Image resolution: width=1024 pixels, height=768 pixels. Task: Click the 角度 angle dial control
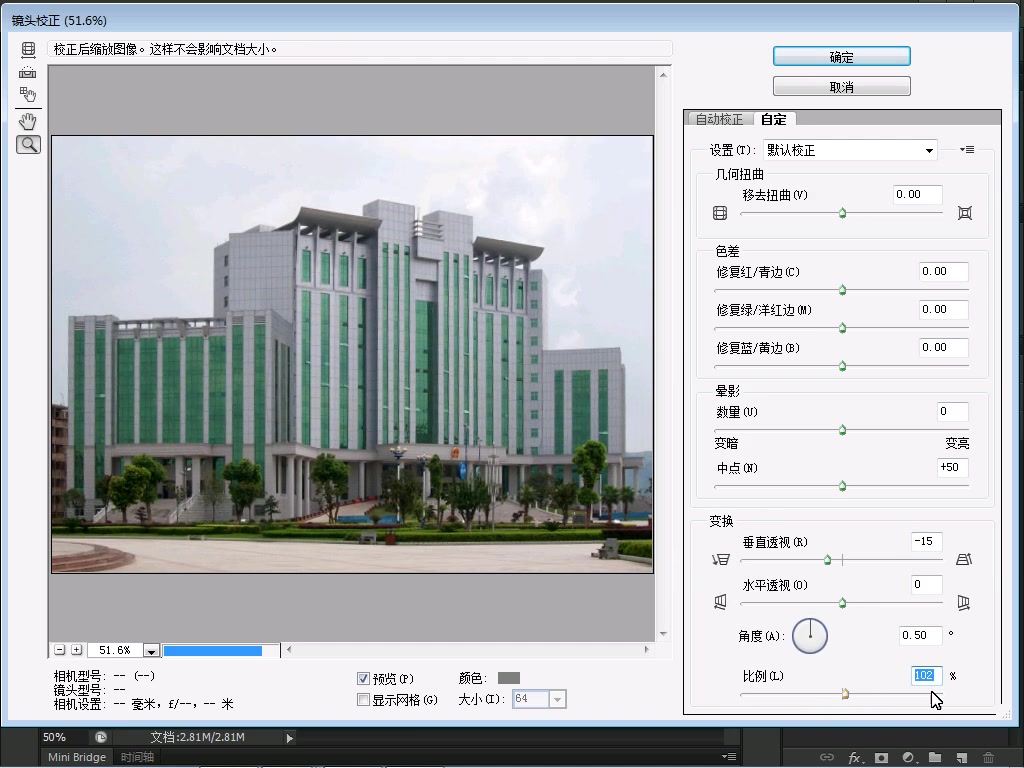(x=810, y=635)
